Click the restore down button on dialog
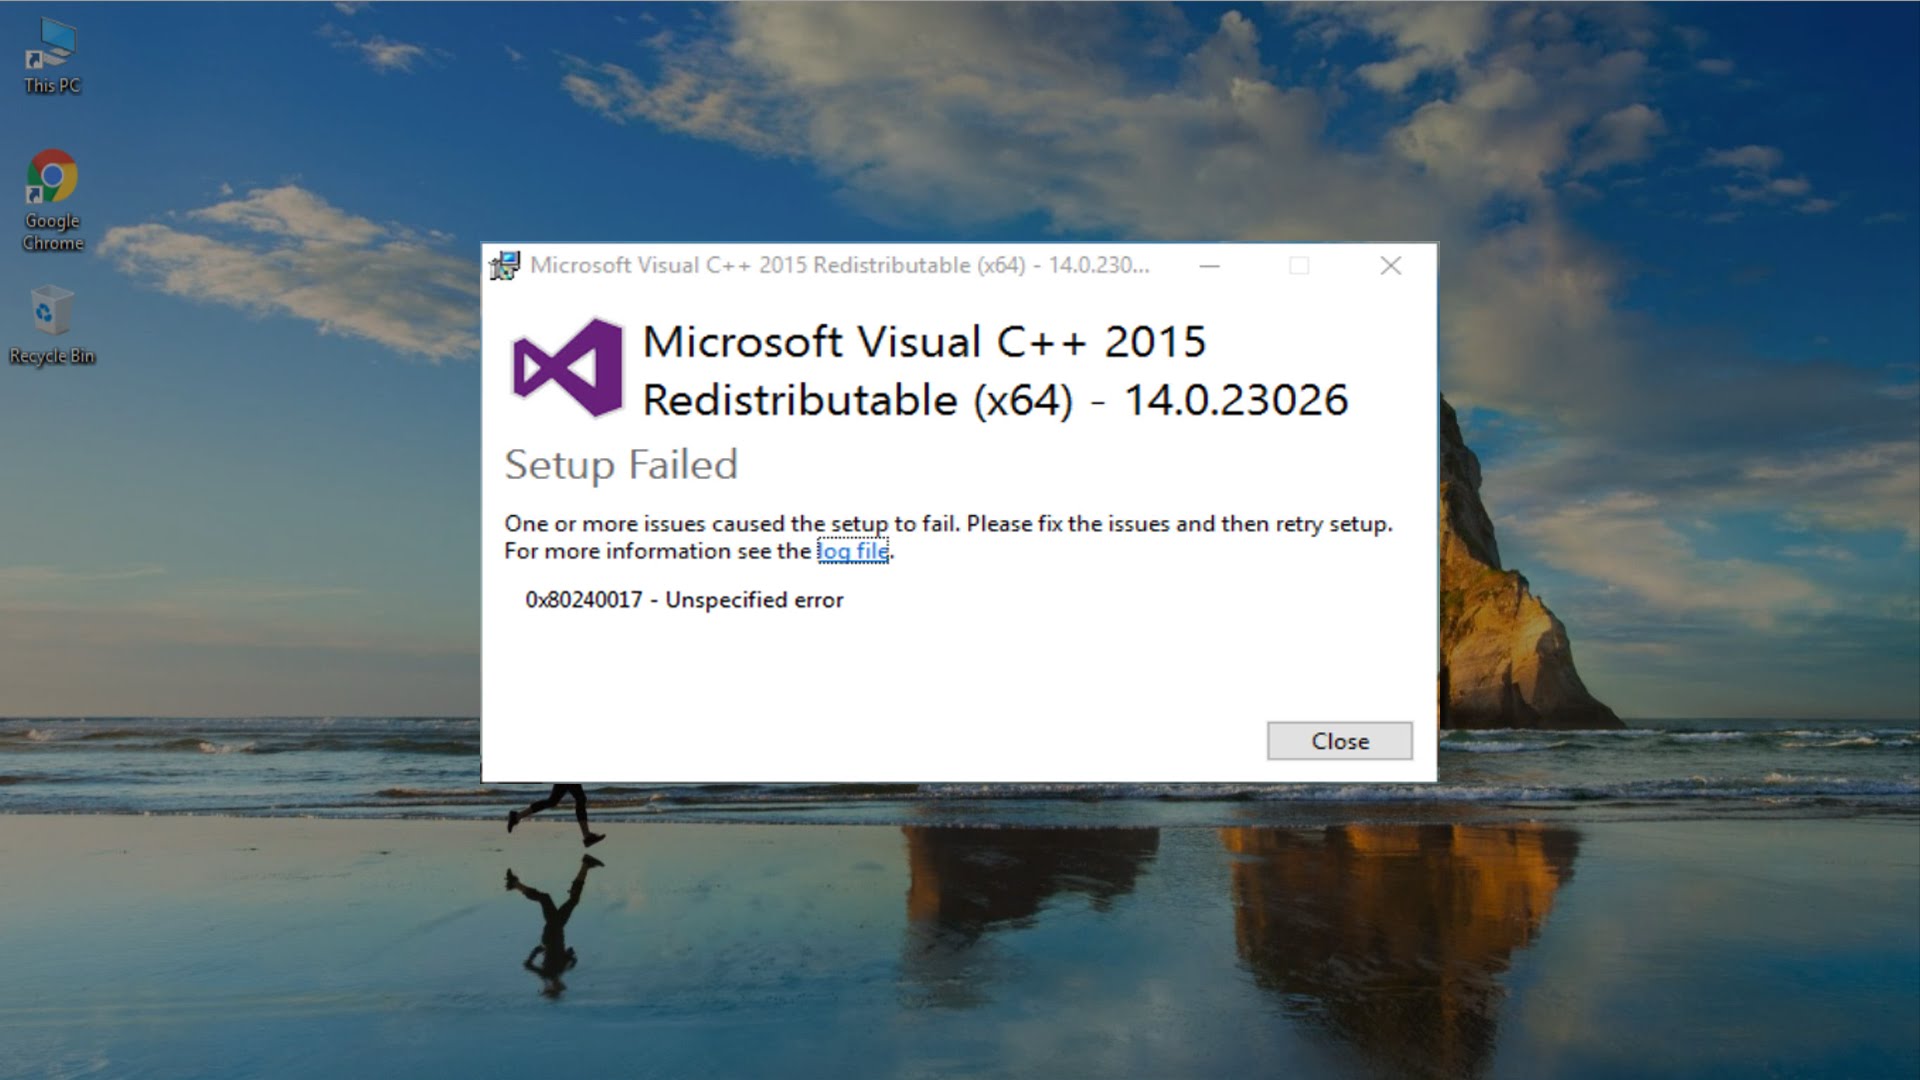The image size is (1920, 1080). click(1299, 265)
